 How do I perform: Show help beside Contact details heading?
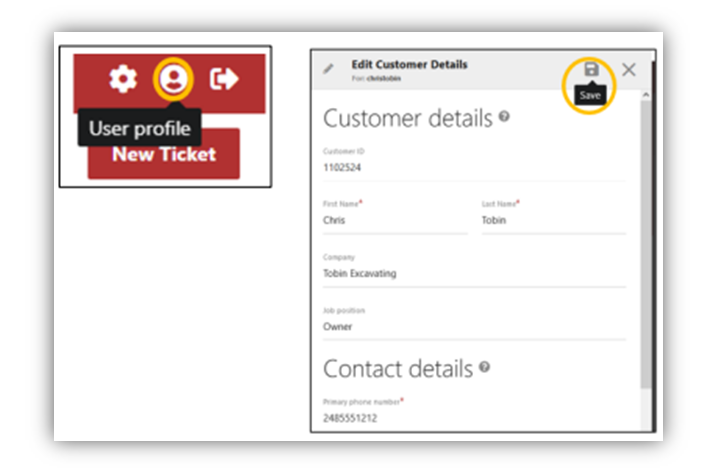click(x=484, y=367)
